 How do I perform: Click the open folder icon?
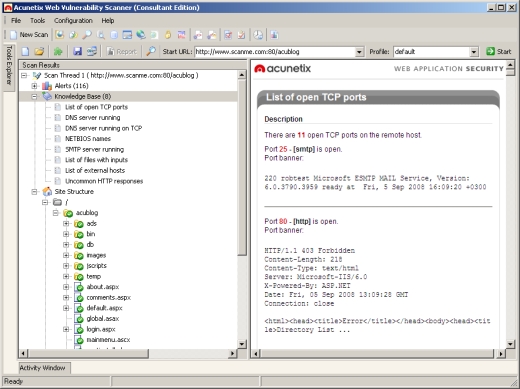(39, 51)
